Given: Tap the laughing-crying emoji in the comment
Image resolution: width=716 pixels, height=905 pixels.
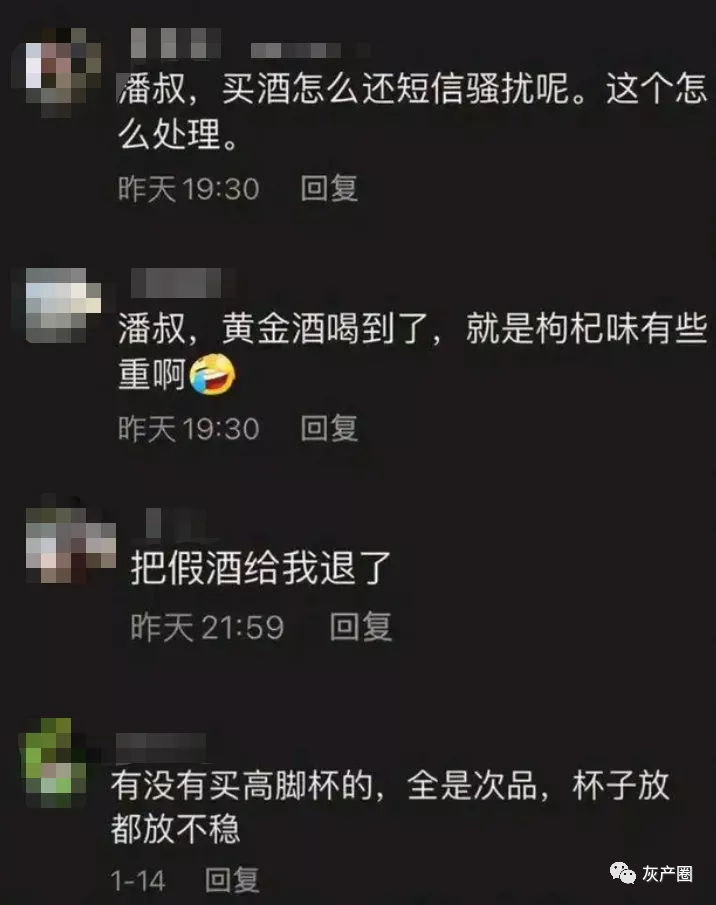Looking at the screenshot, I should (x=212, y=375).
